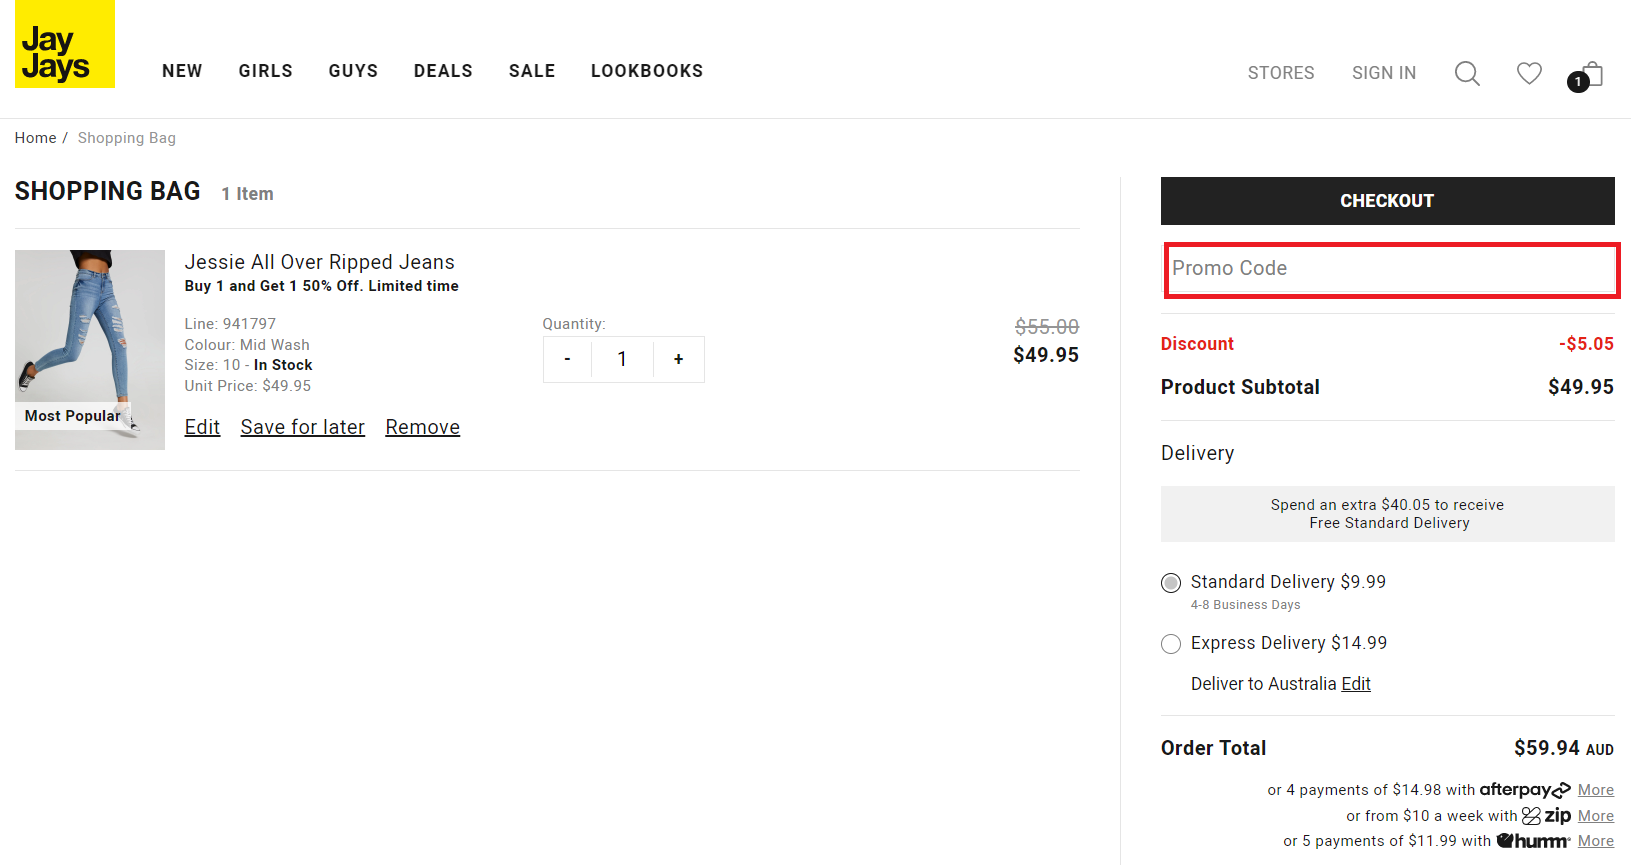
Task: Remove the Jessie jeans from bag
Action: (x=422, y=427)
